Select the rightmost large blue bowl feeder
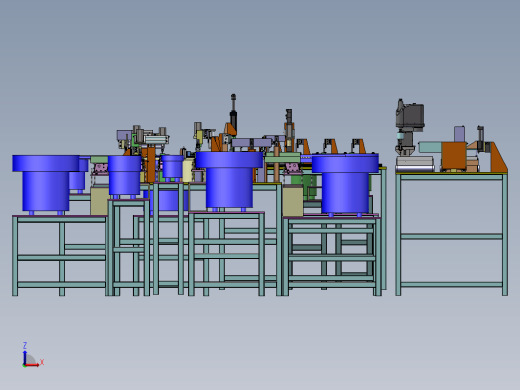Screen dimensions: 520x390 pyautogui.click(x=345, y=184)
